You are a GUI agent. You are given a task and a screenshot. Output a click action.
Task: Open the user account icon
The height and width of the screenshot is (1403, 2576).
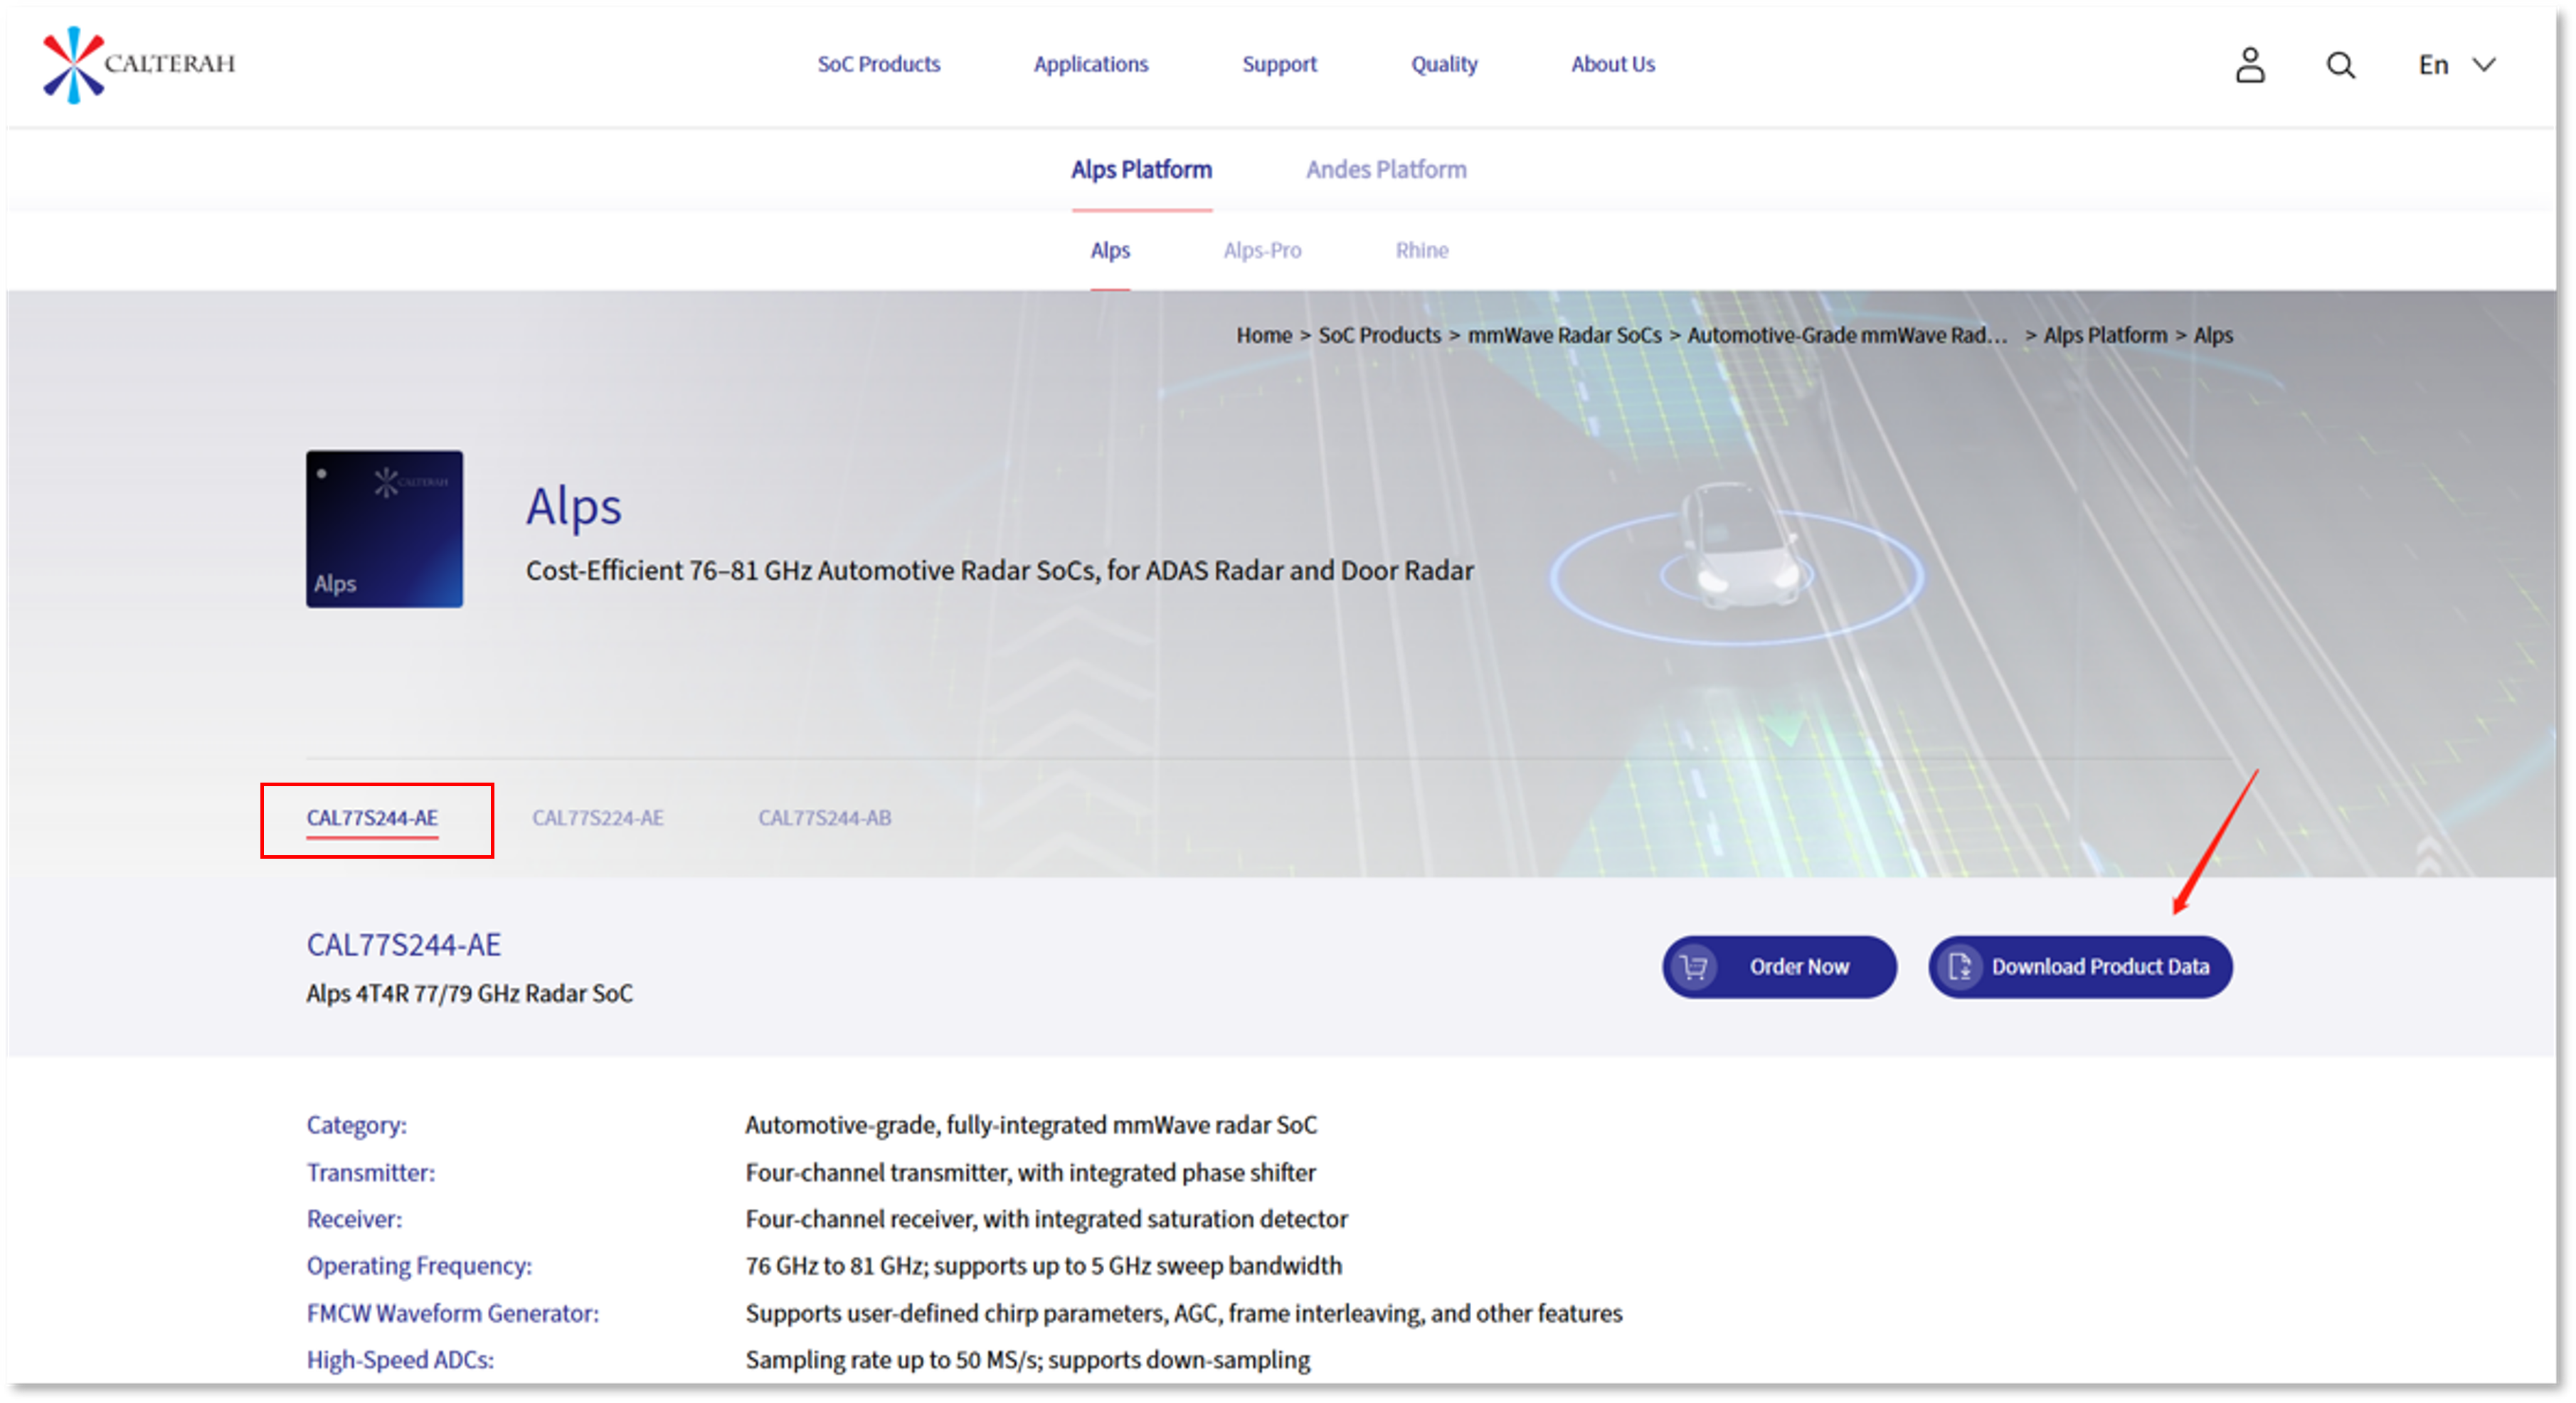[2249, 65]
